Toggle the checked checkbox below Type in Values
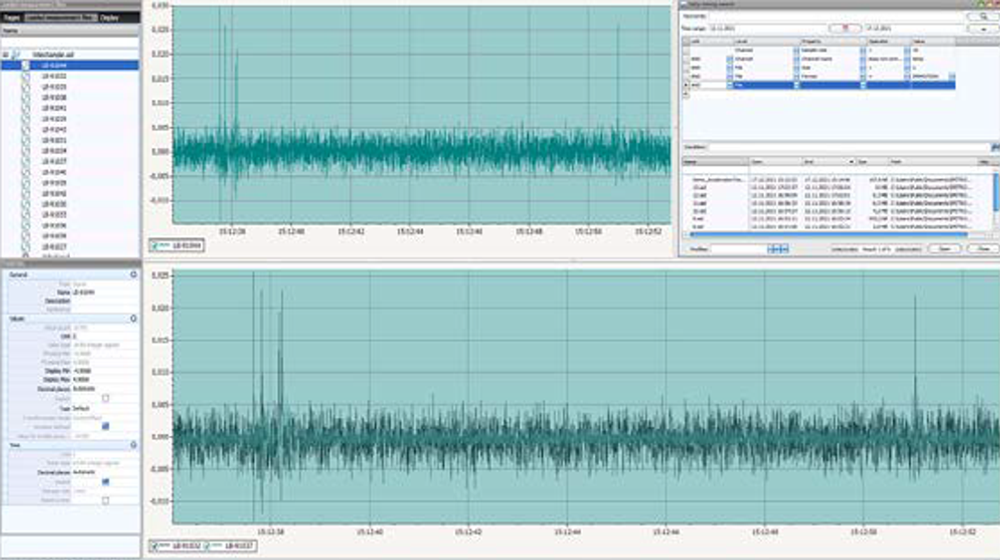Viewport: 1000px width, 560px height. coord(105,426)
